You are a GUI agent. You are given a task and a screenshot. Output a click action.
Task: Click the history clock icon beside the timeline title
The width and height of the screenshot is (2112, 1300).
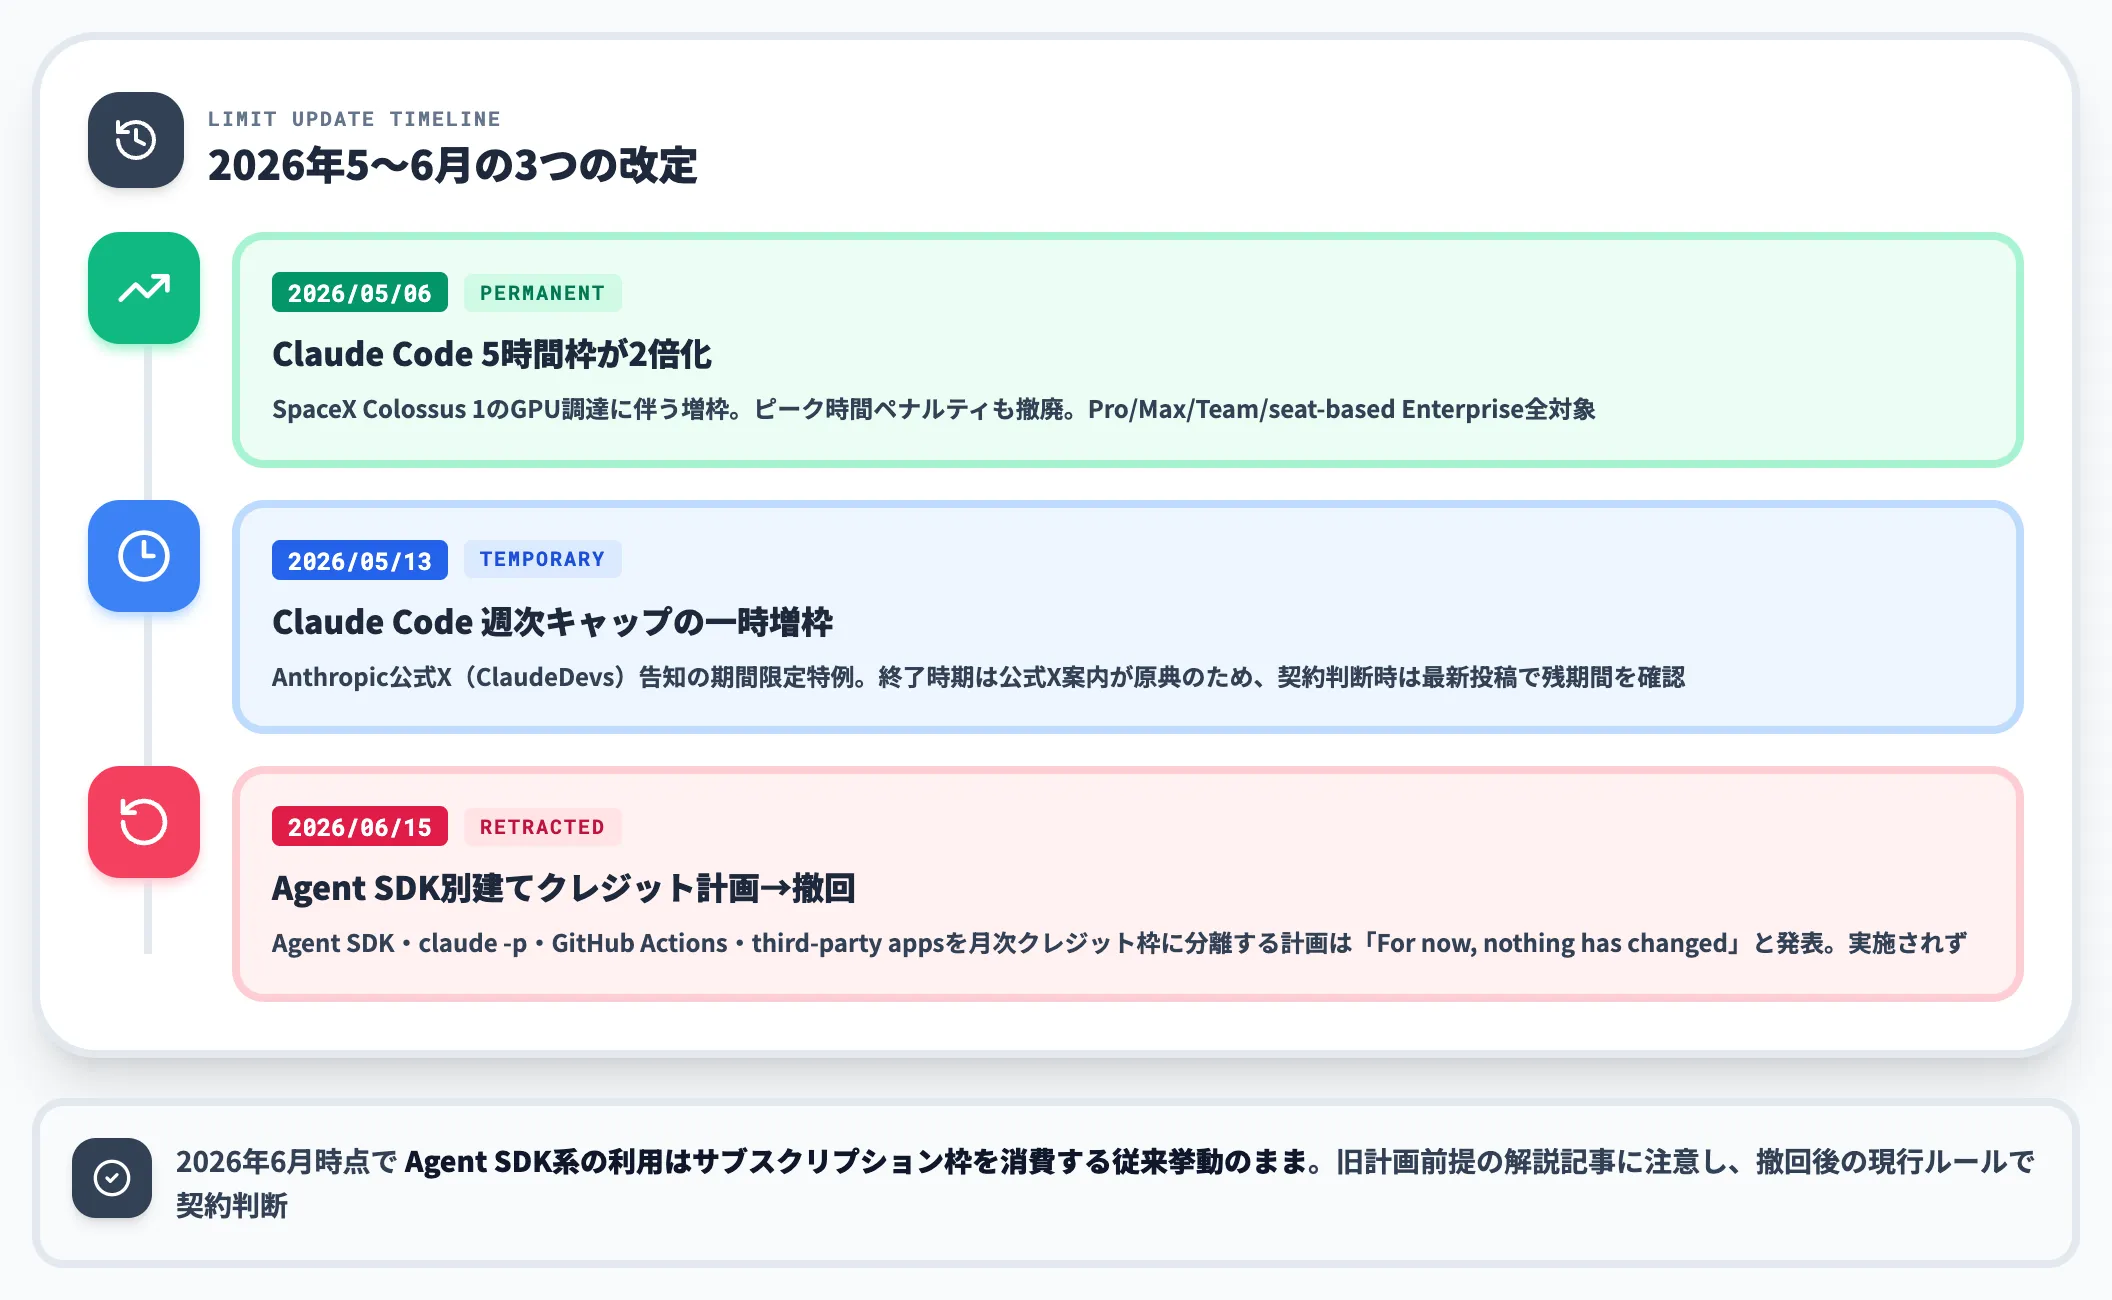(136, 140)
